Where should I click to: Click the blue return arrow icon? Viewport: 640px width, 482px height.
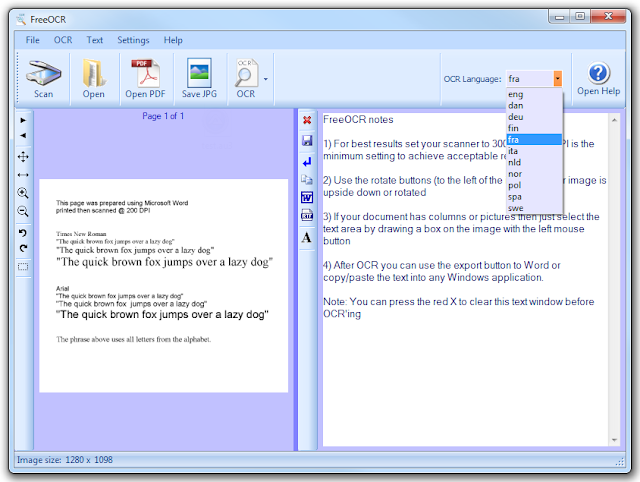point(307,162)
